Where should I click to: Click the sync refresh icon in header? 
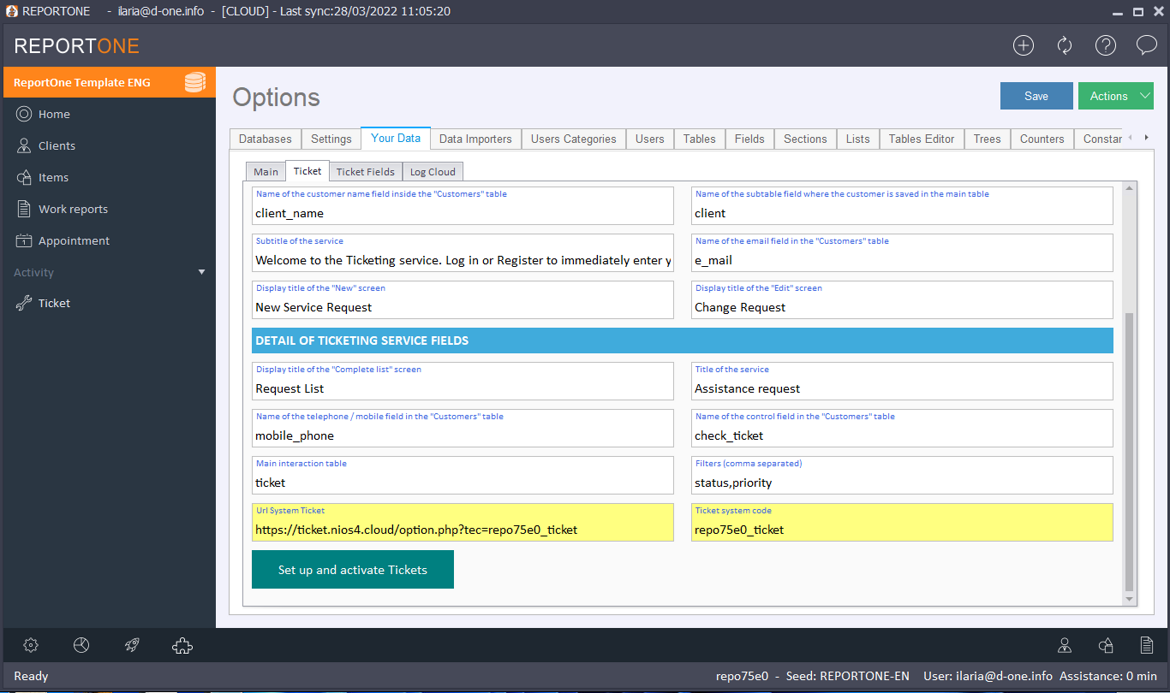[x=1064, y=45]
